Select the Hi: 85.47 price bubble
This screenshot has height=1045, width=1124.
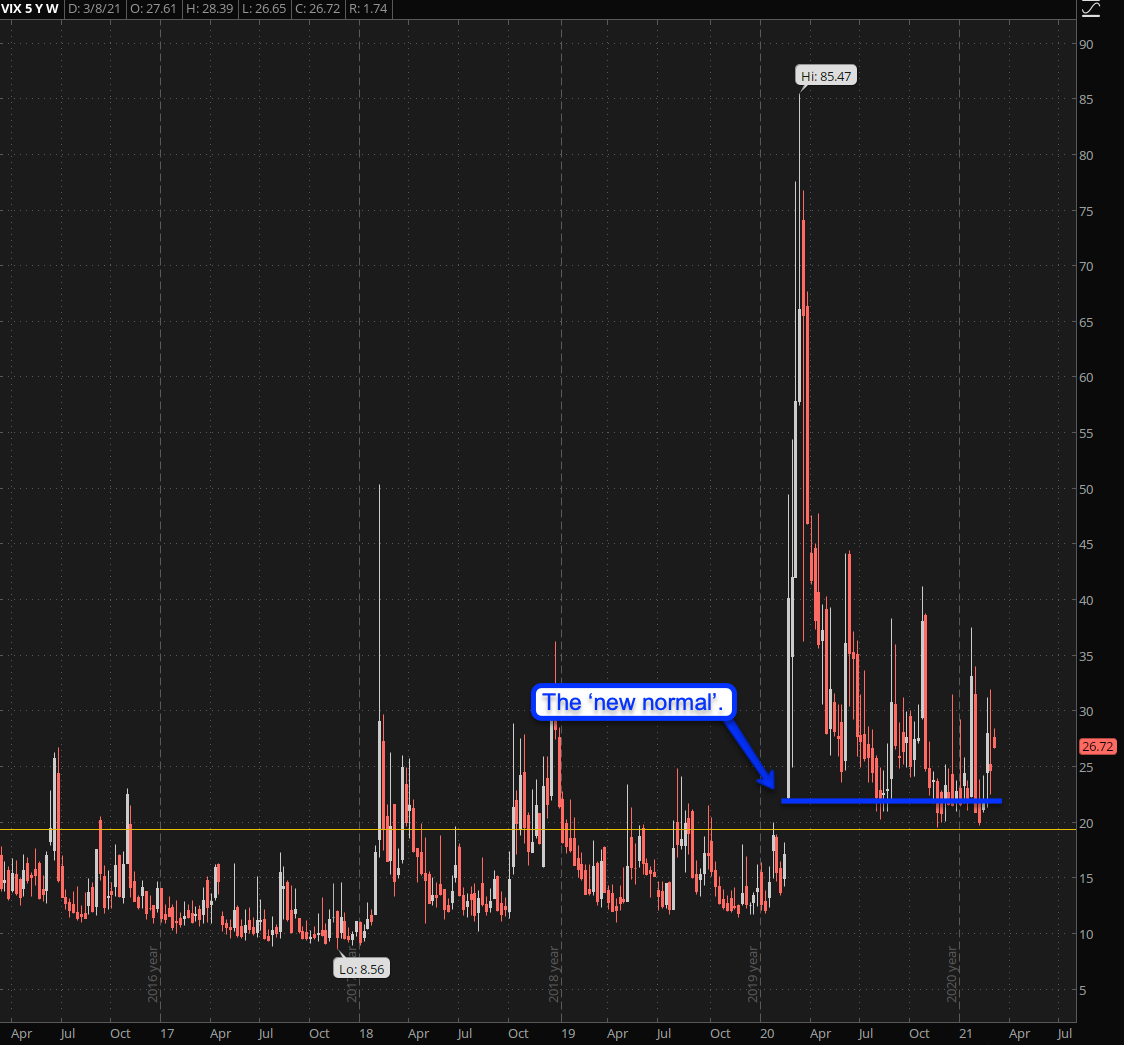click(x=826, y=76)
